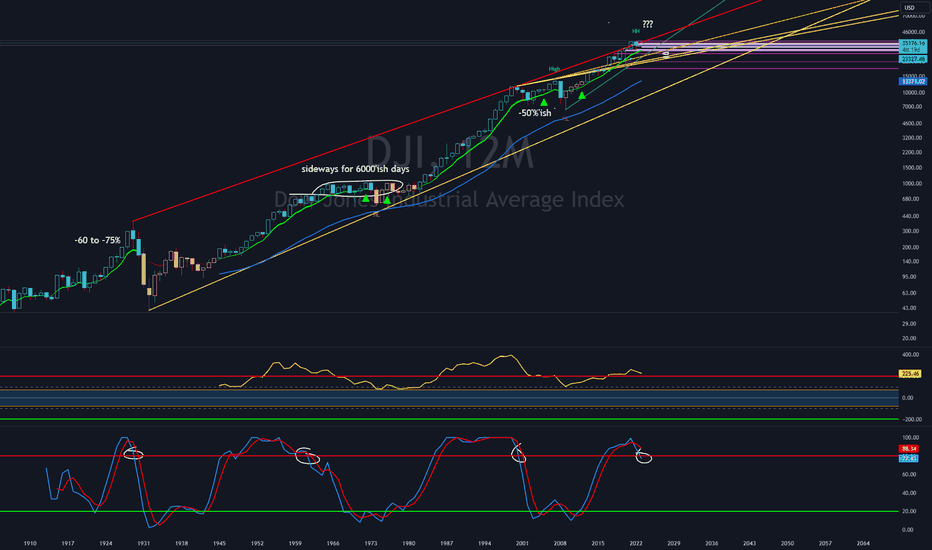
Task: Click the 400.00 indicator axis tick
Action: (911, 355)
